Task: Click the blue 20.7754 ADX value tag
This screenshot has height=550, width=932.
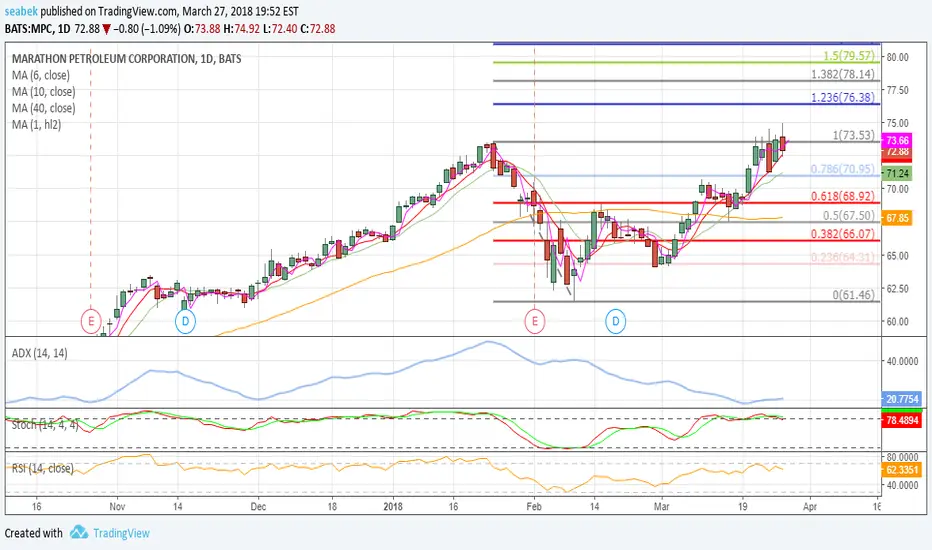Action: [902, 399]
